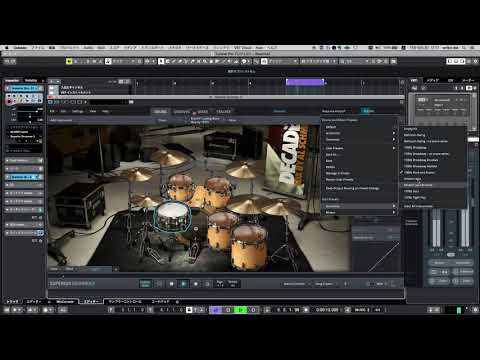Toggle the cycle button in Cubase transport
The image size is (480, 360).
(x=215, y=310)
